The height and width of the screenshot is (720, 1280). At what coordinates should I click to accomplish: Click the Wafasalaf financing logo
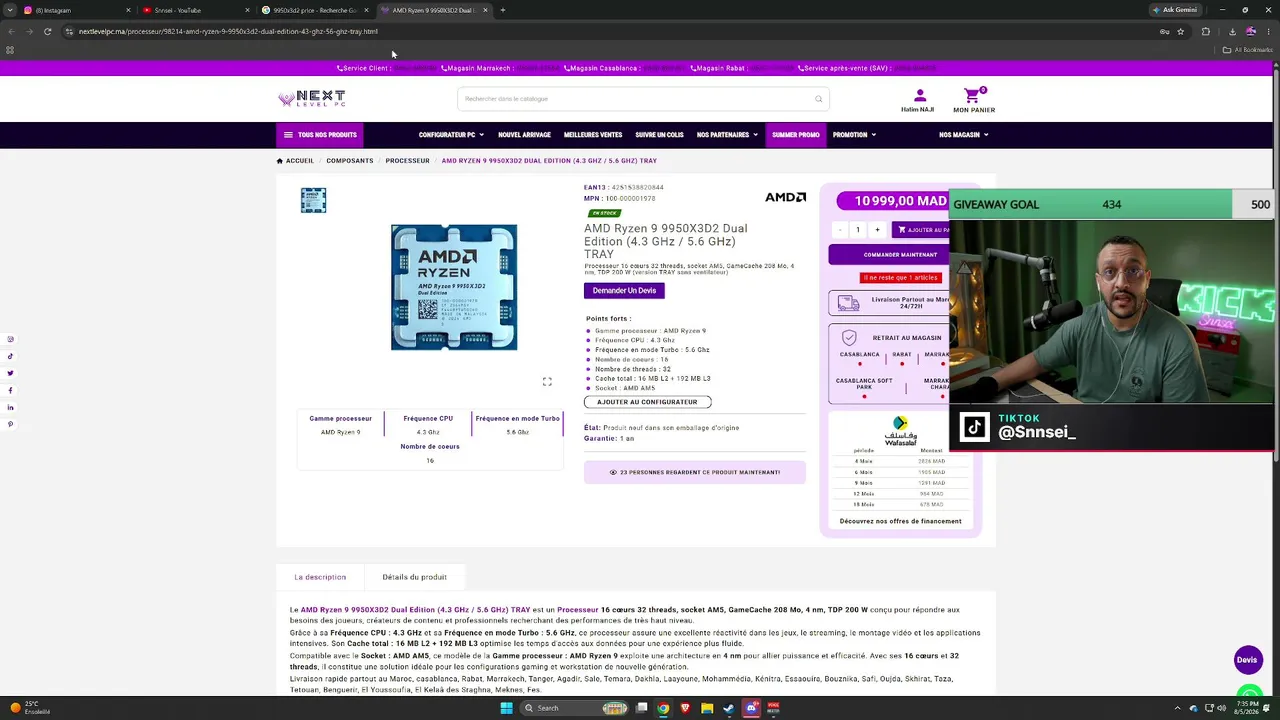[x=900, y=431]
